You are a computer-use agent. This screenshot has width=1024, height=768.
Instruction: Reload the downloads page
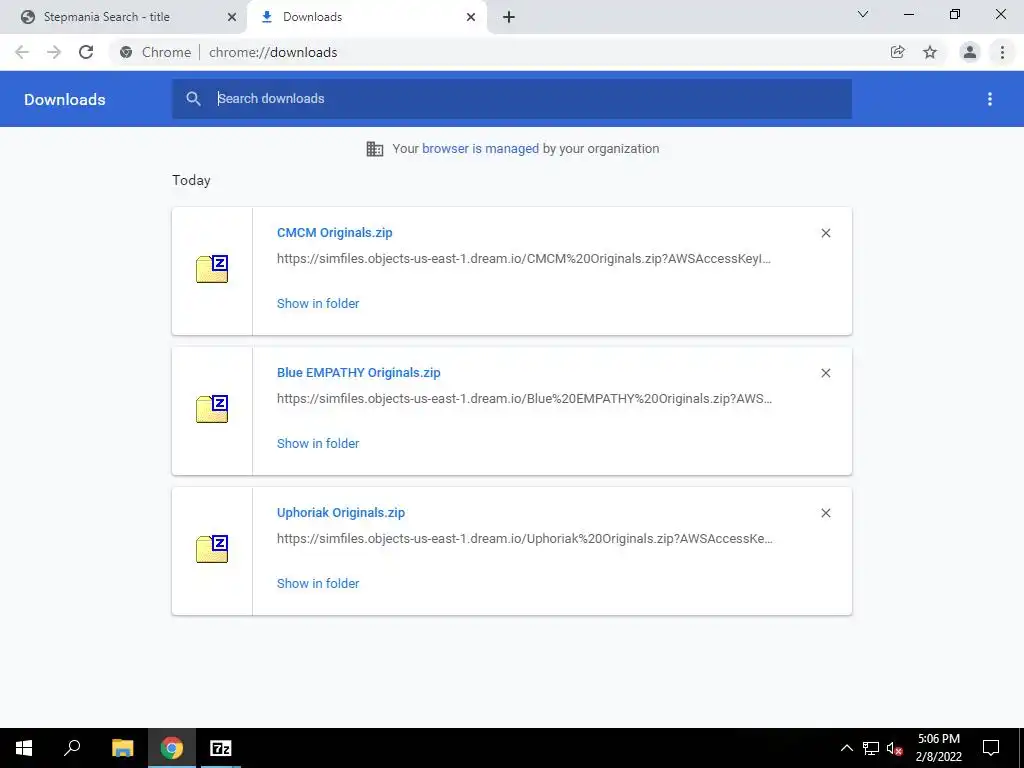[86, 52]
